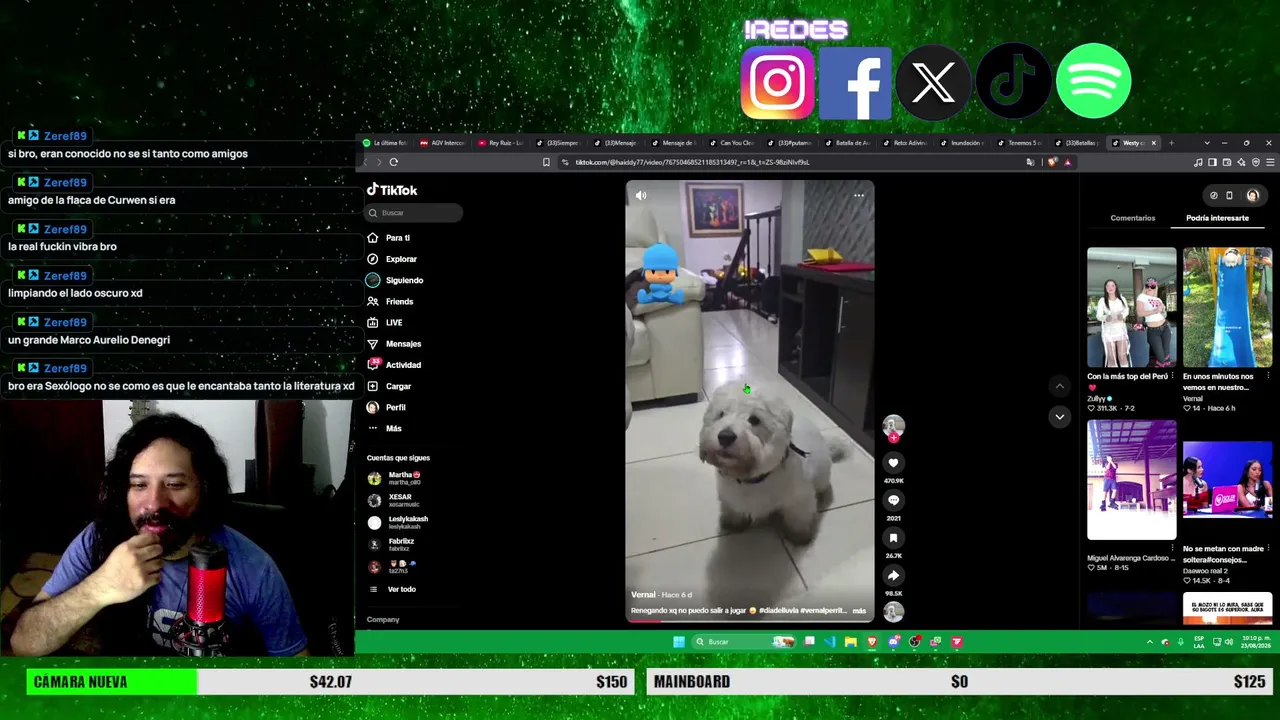
Task: Open the video's three-dot options menu
Action: coord(859,195)
